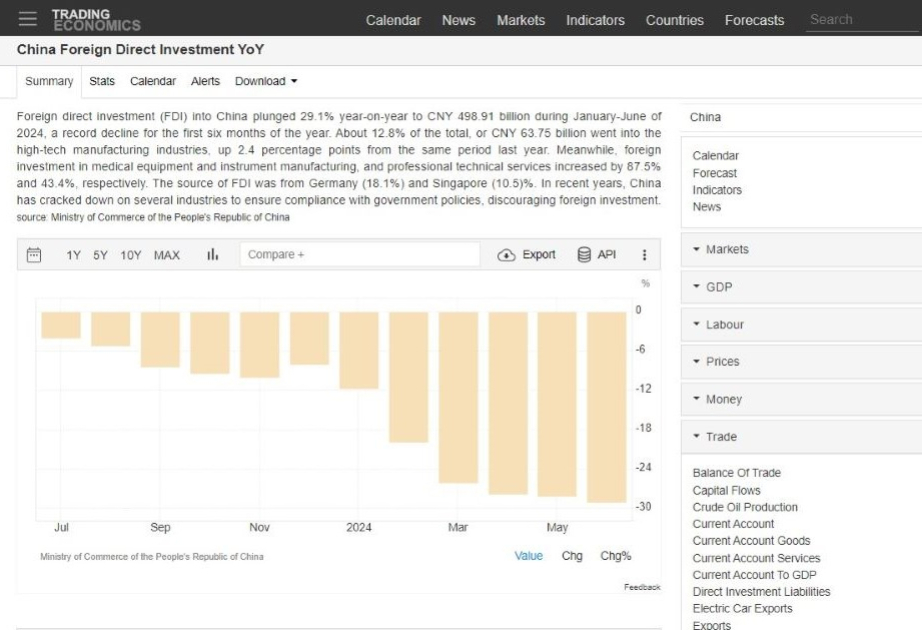The width and height of the screenshot is (922, 630).
Task: Expand the GDP sidebar section
Action: [801, 287]
